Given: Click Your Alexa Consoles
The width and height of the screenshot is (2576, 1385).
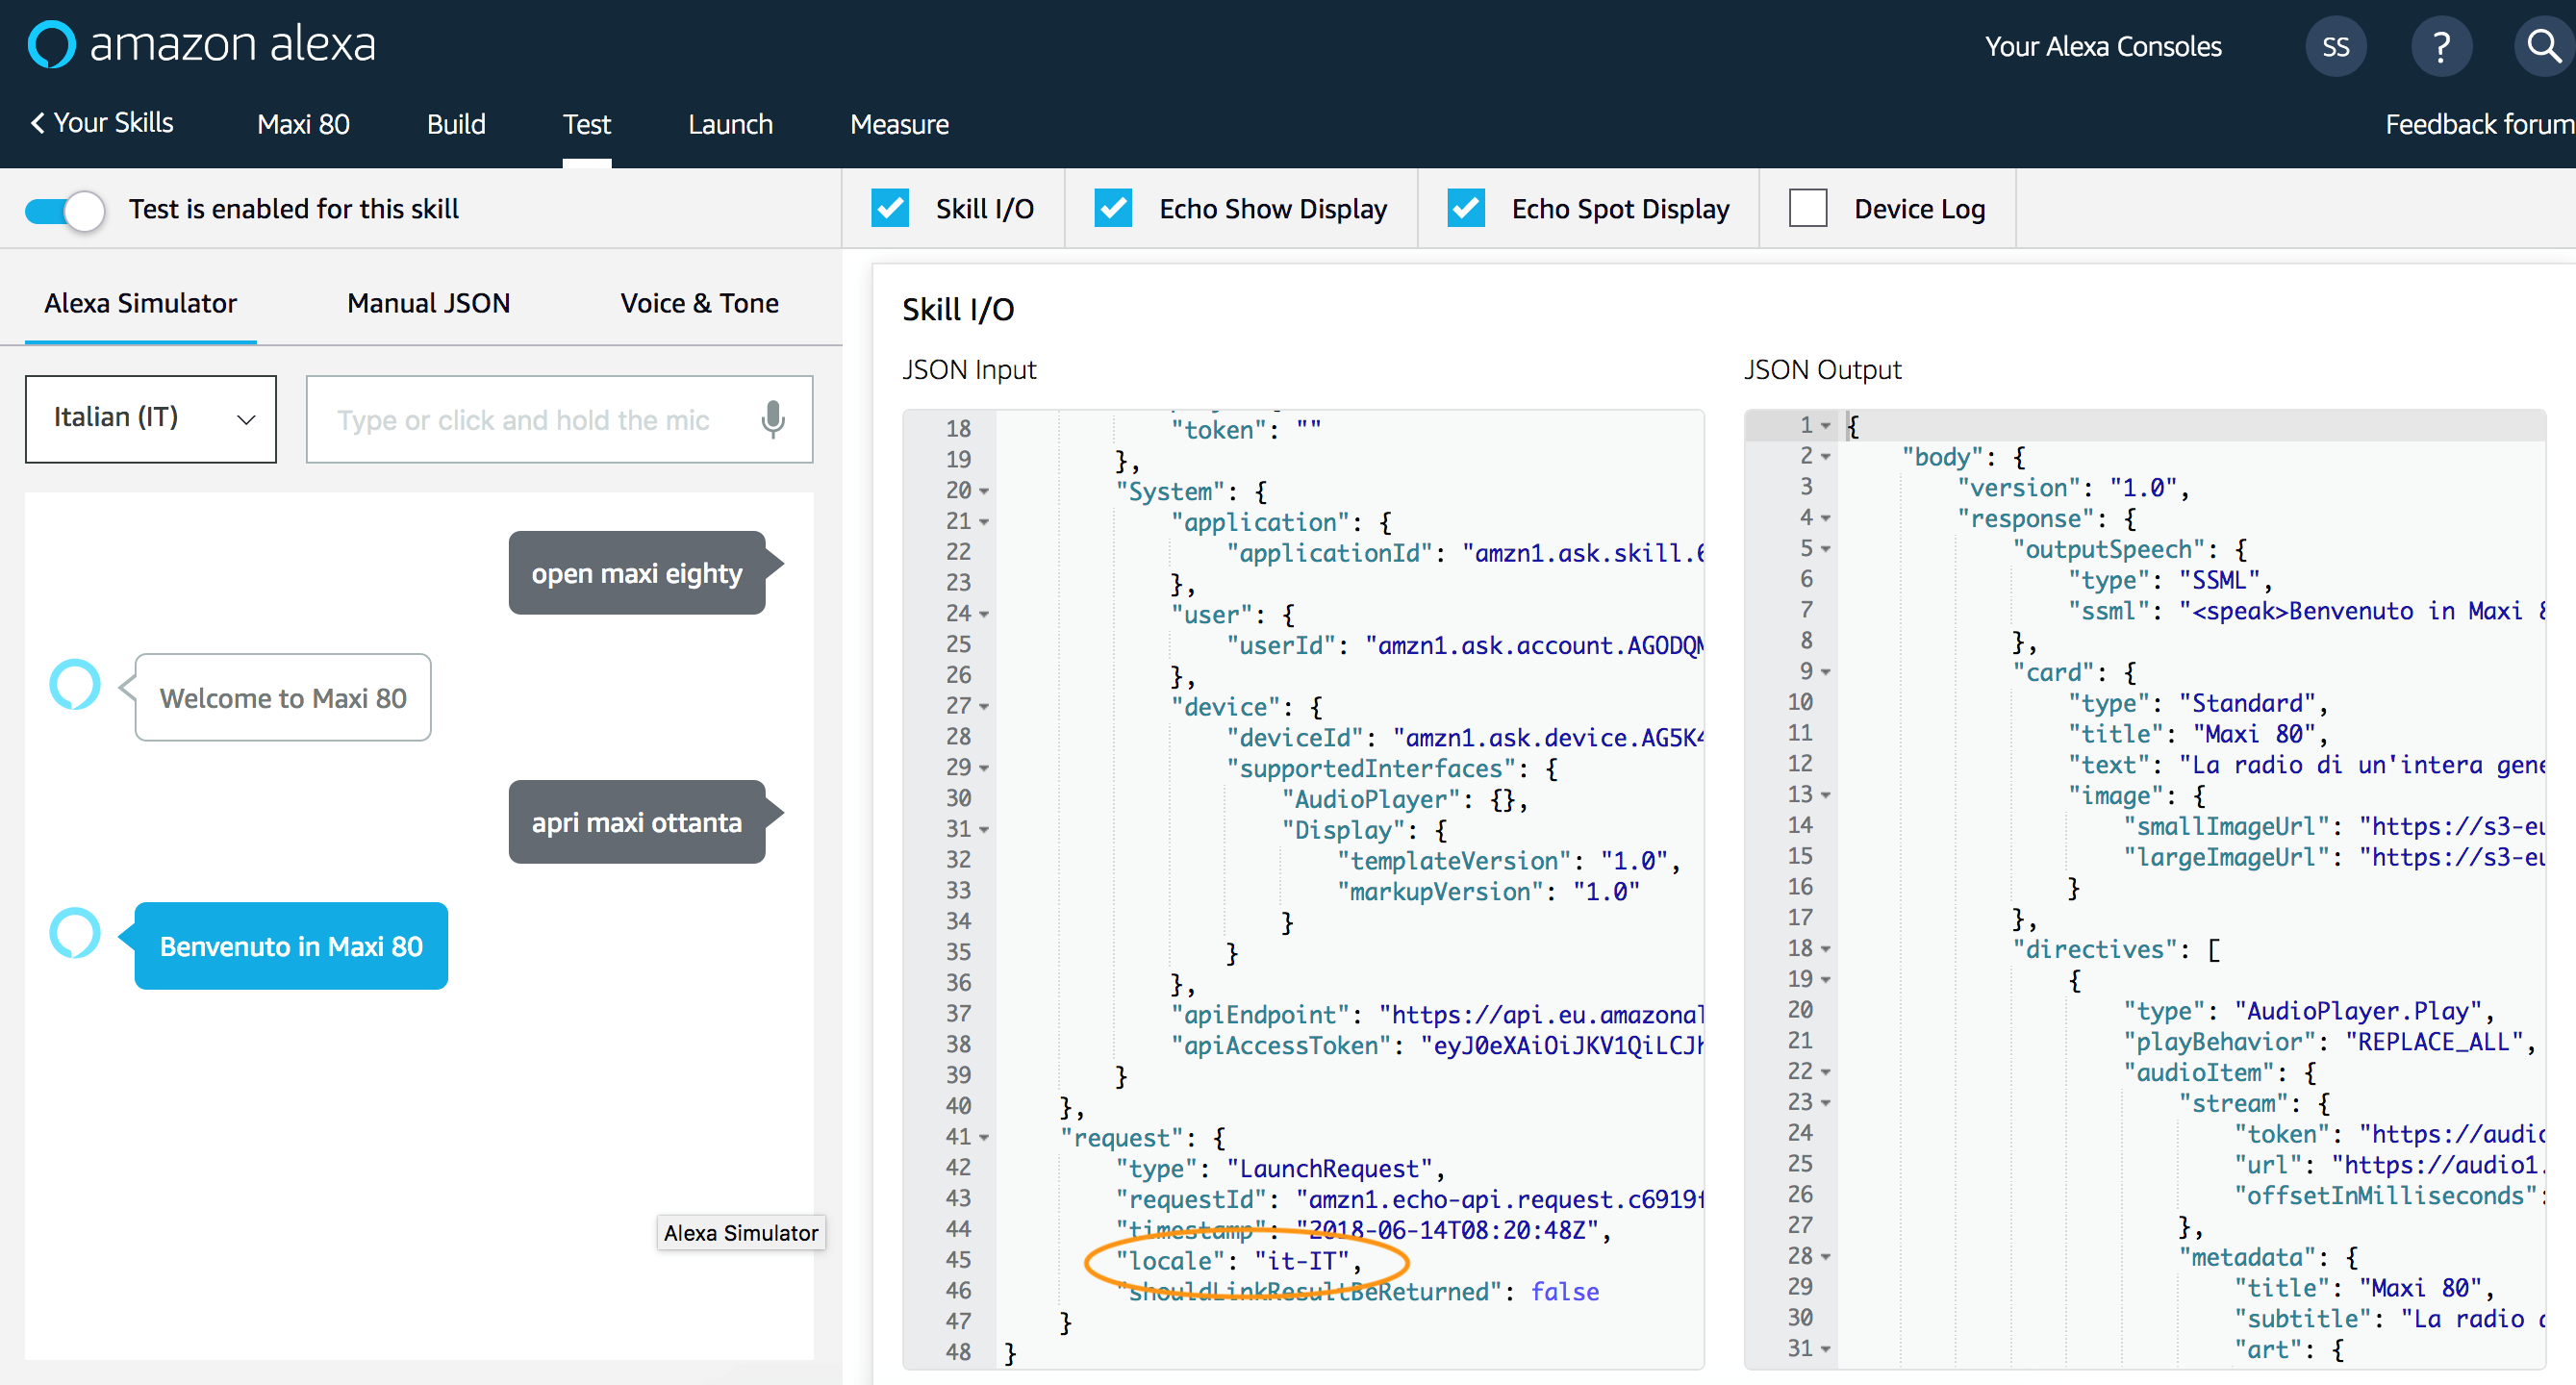Looking at the screenshot, I should pos(2102,45).
